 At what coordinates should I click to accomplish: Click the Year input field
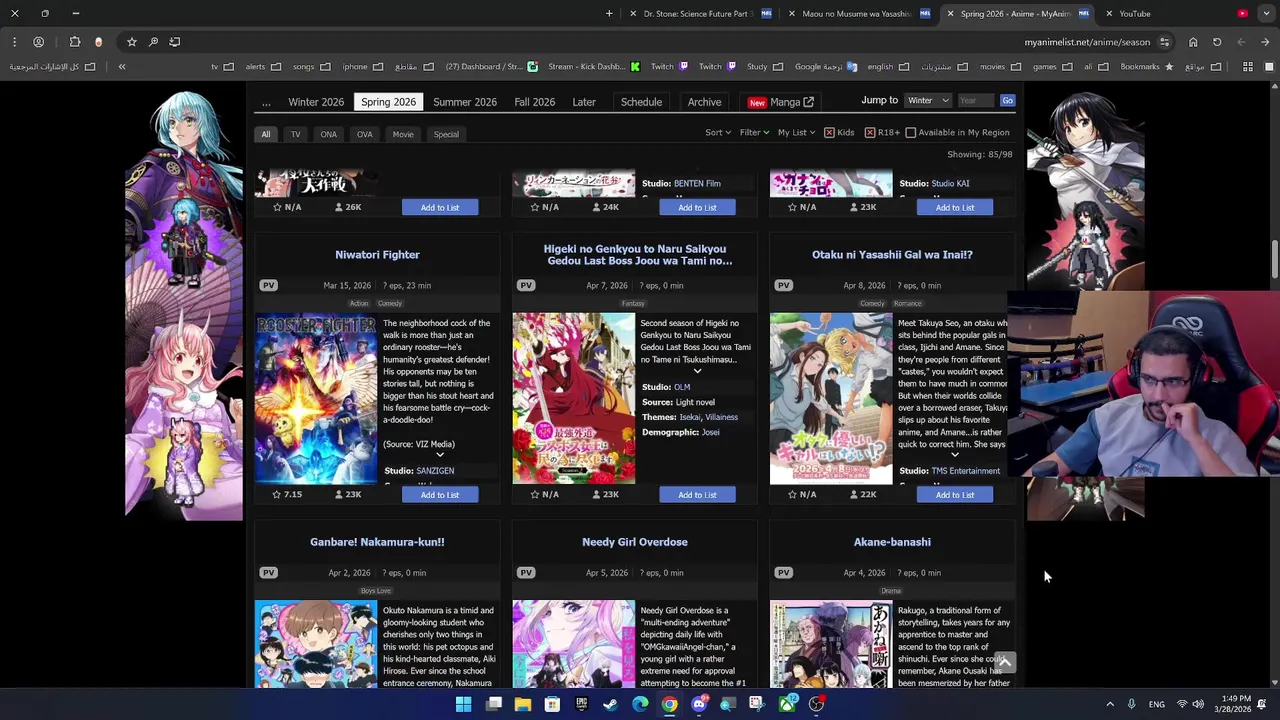coord(976,101)
